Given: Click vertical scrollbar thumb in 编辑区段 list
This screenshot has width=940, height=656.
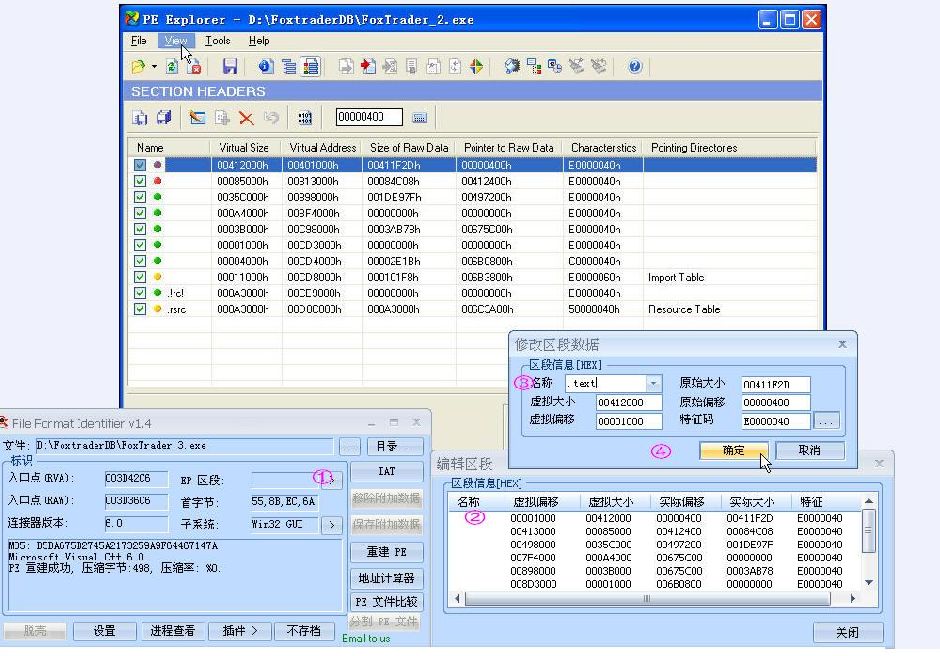Looking at the screenshot, I should [x=868, y=530].
